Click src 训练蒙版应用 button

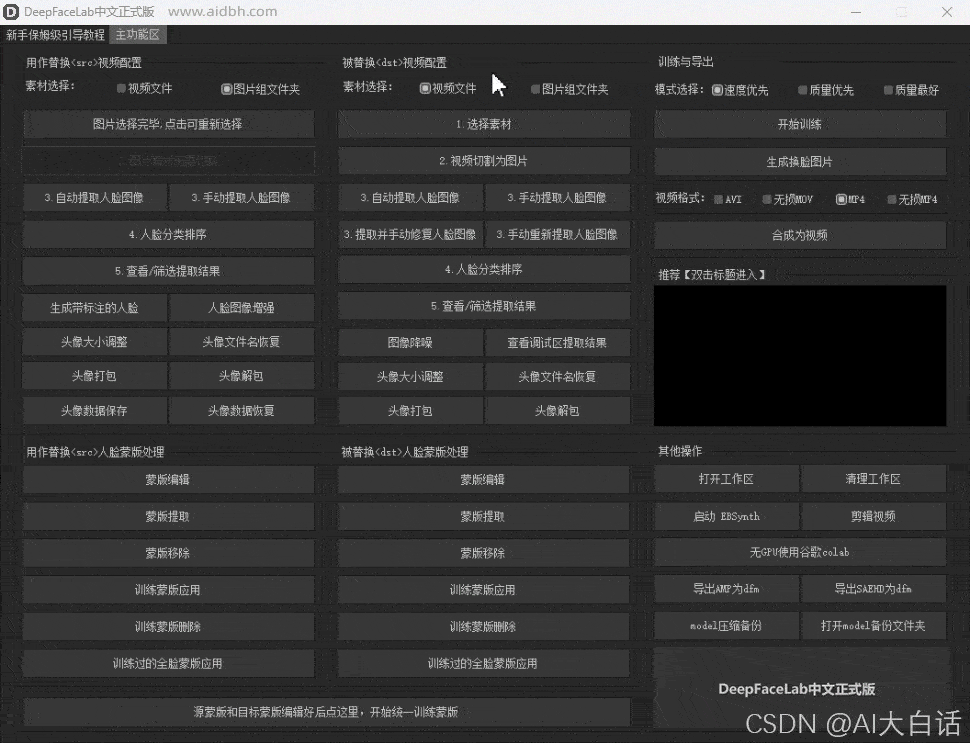pos(168,590)
